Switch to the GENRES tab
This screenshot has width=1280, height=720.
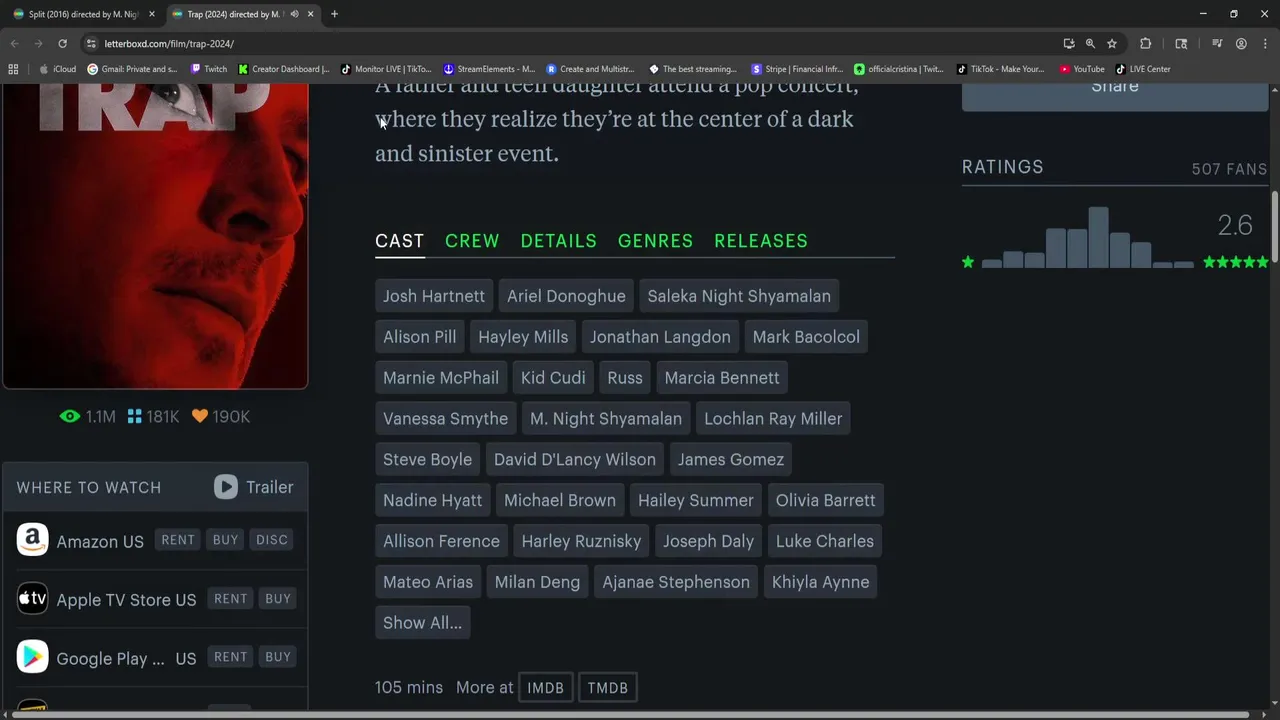(655, 241)
